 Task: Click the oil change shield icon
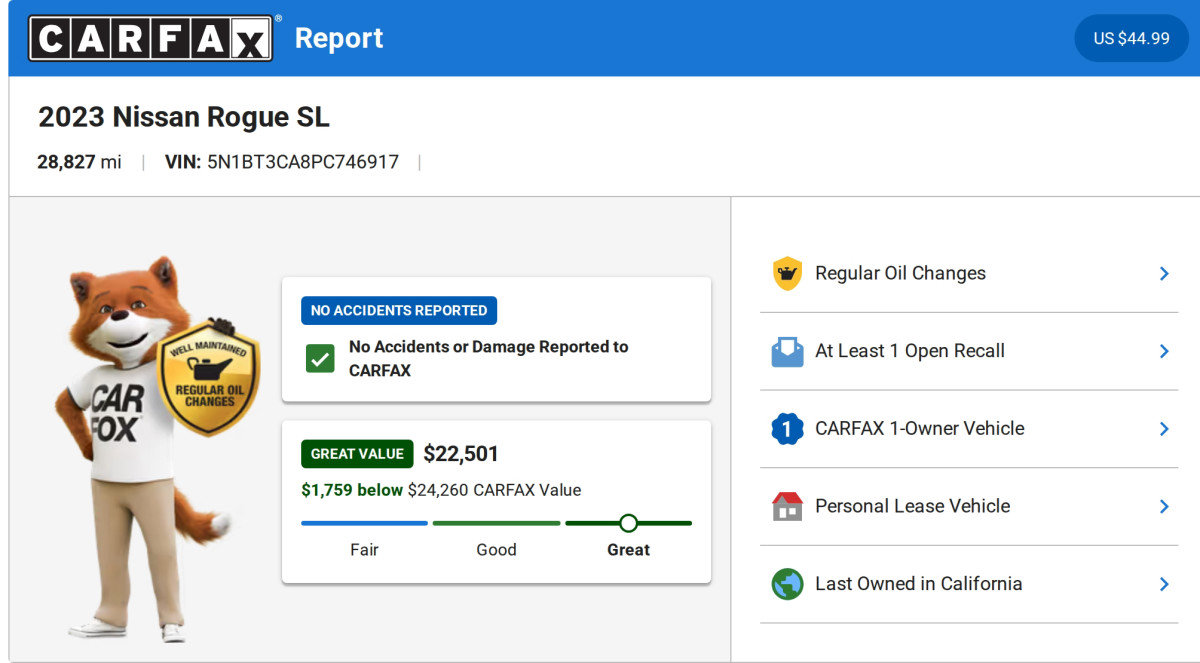click(787, 273)
